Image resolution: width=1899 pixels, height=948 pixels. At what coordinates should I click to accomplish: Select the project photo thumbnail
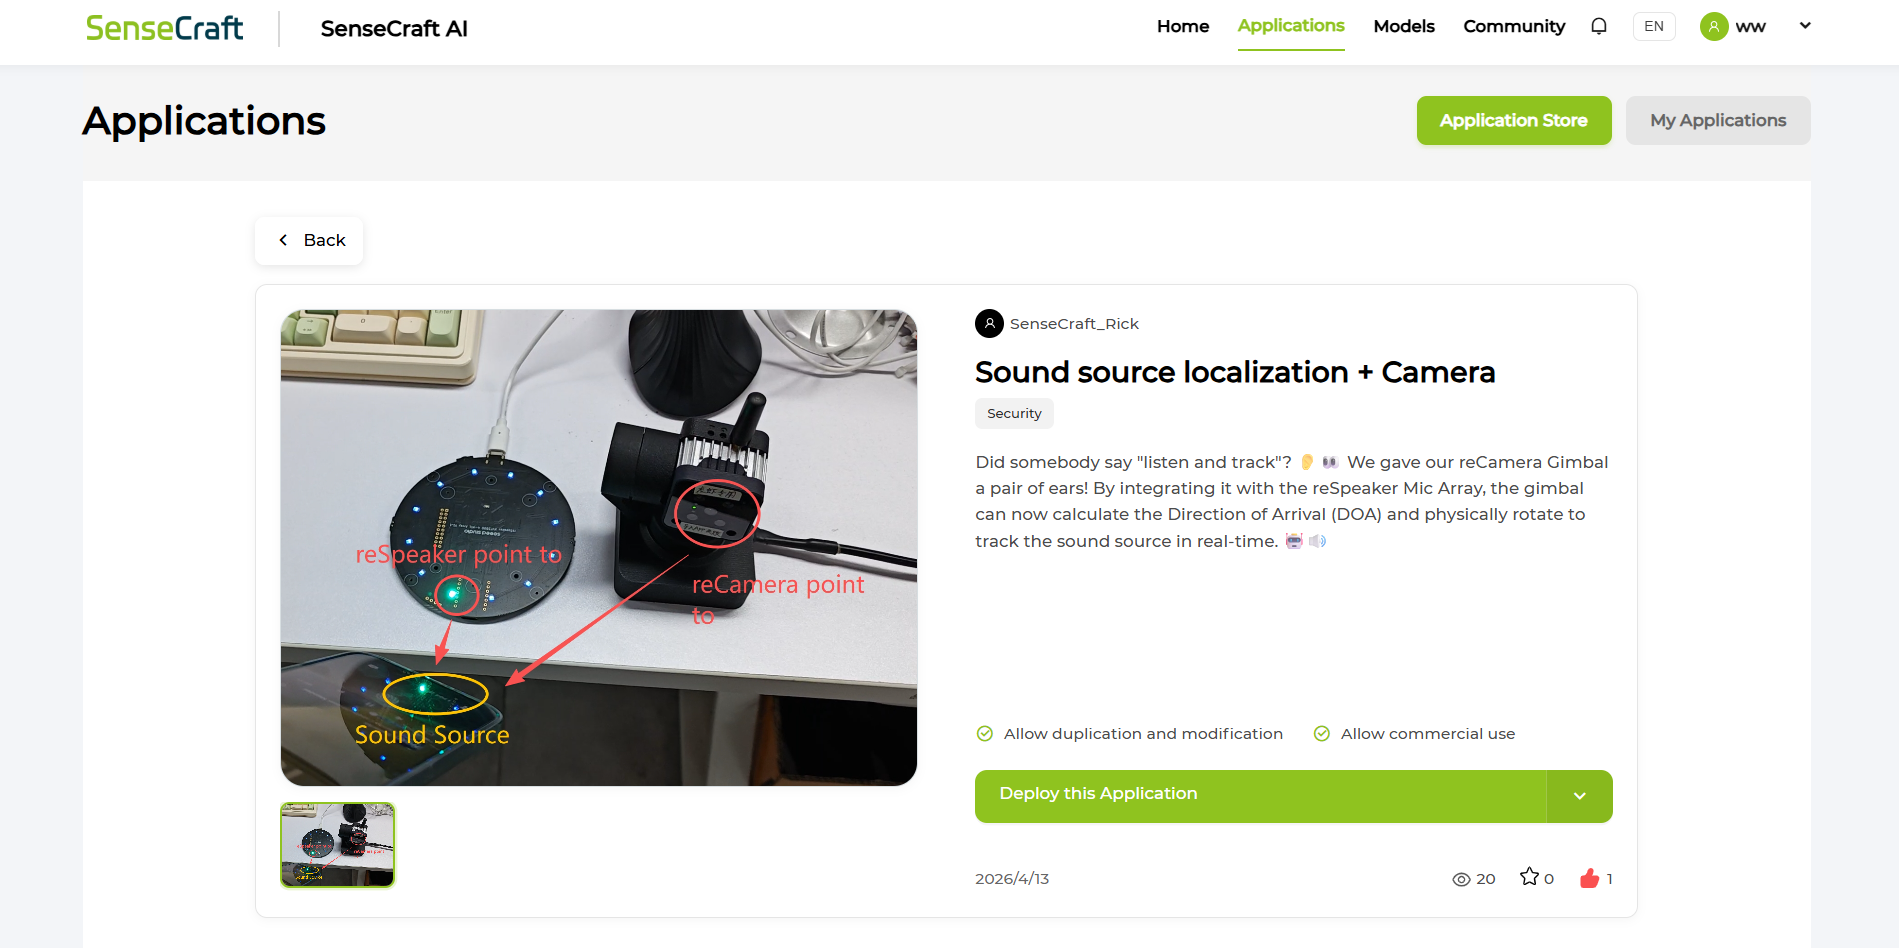(x=338, y=845)
